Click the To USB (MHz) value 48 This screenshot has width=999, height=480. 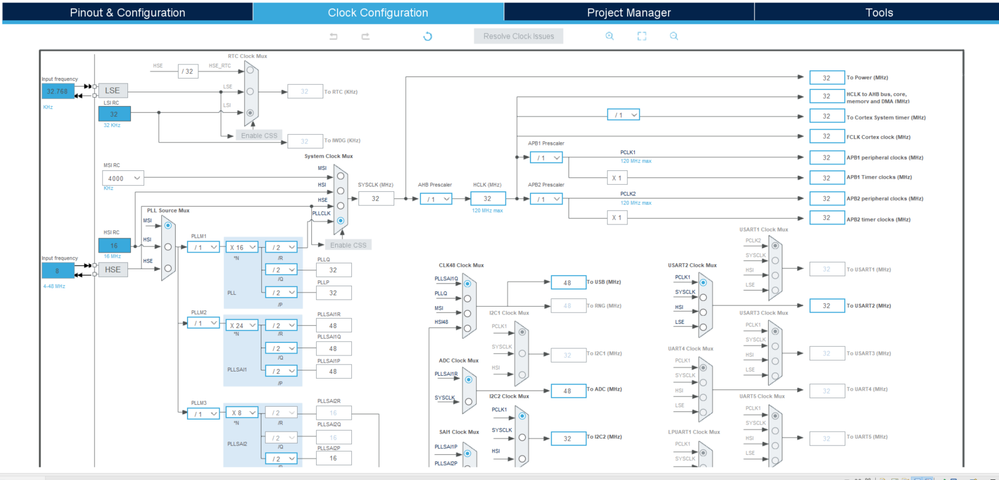tap(568, 282)
